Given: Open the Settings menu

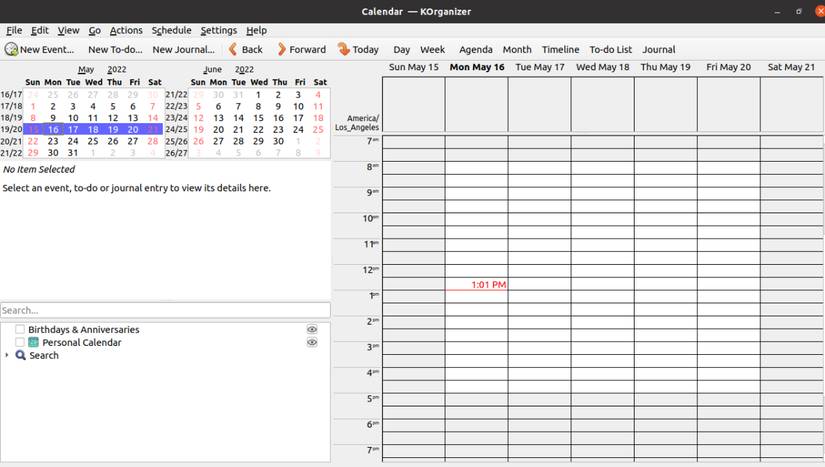Looking at the screenshot, I should (x=219, y=31).
